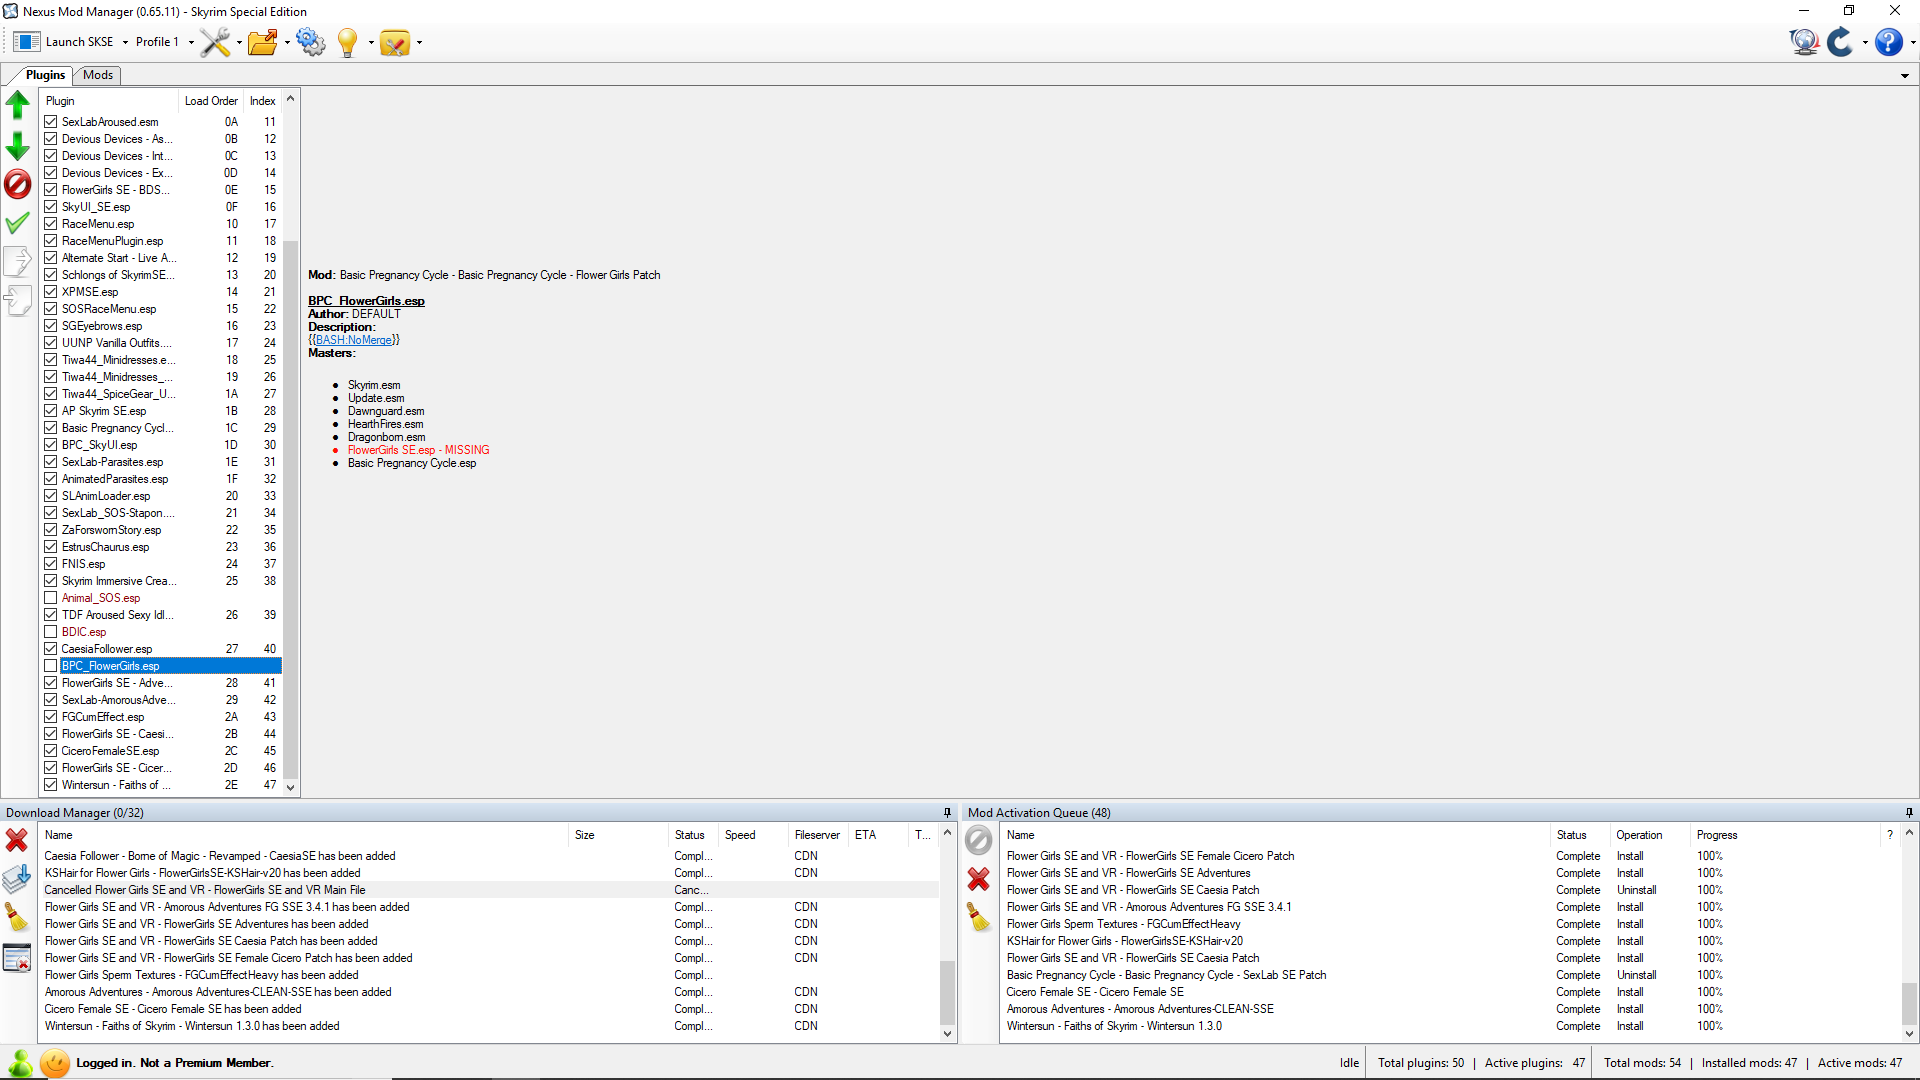Viewport: 1920px width, 1080px height.
Task: Switch to the Plugins tab
Action: click(45, 75)
